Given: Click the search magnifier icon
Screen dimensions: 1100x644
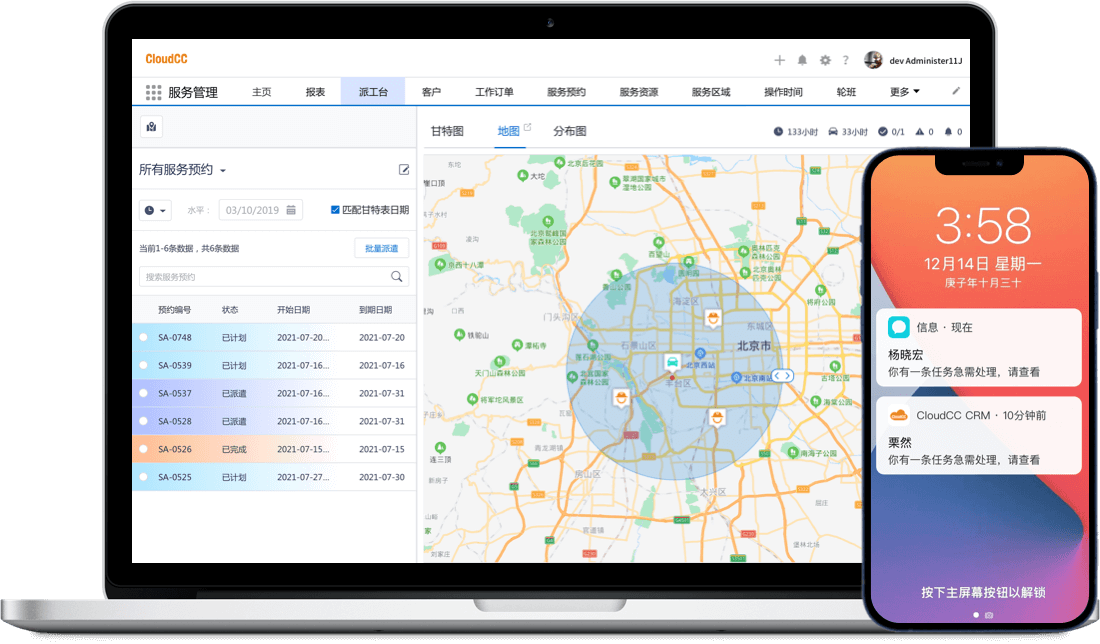Looking at the screenshot, I should [397, 277].
